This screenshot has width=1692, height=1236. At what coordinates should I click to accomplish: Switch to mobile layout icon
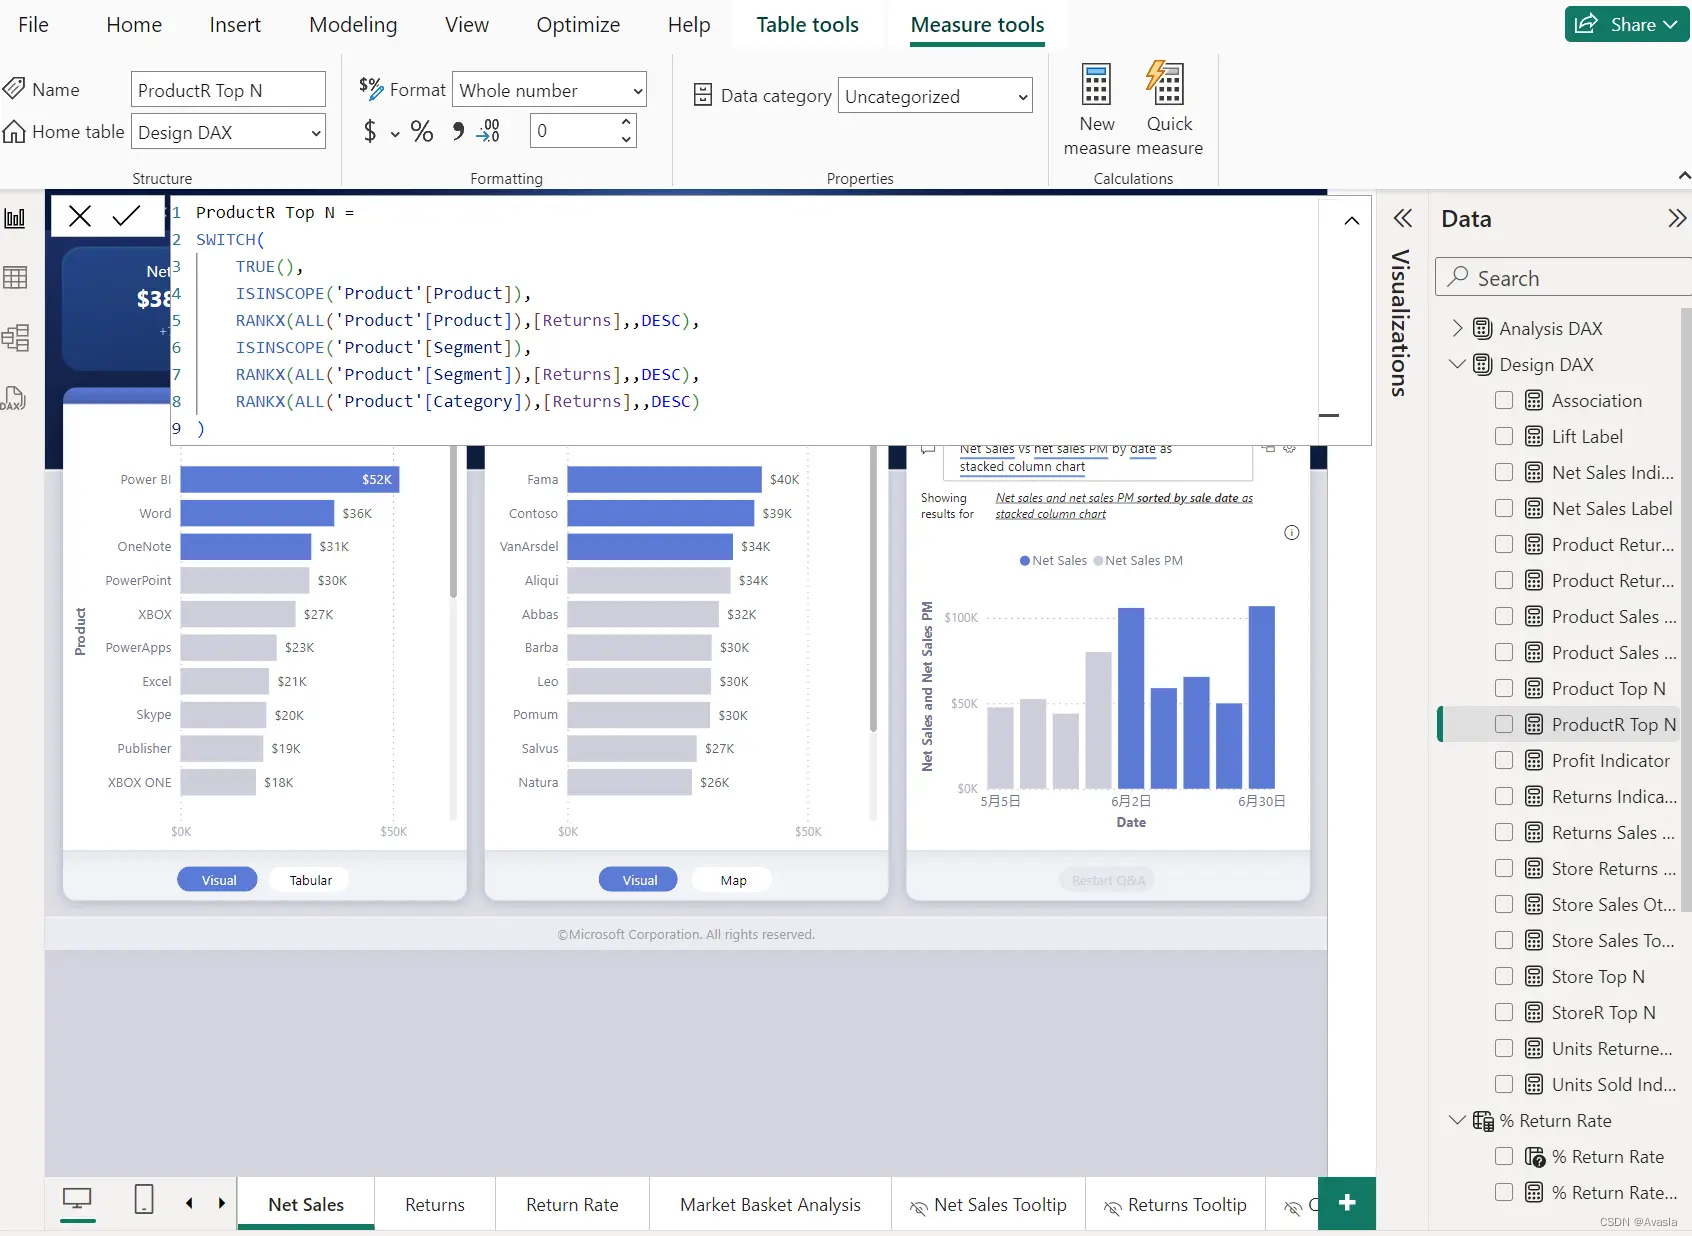pos(144,1198)
